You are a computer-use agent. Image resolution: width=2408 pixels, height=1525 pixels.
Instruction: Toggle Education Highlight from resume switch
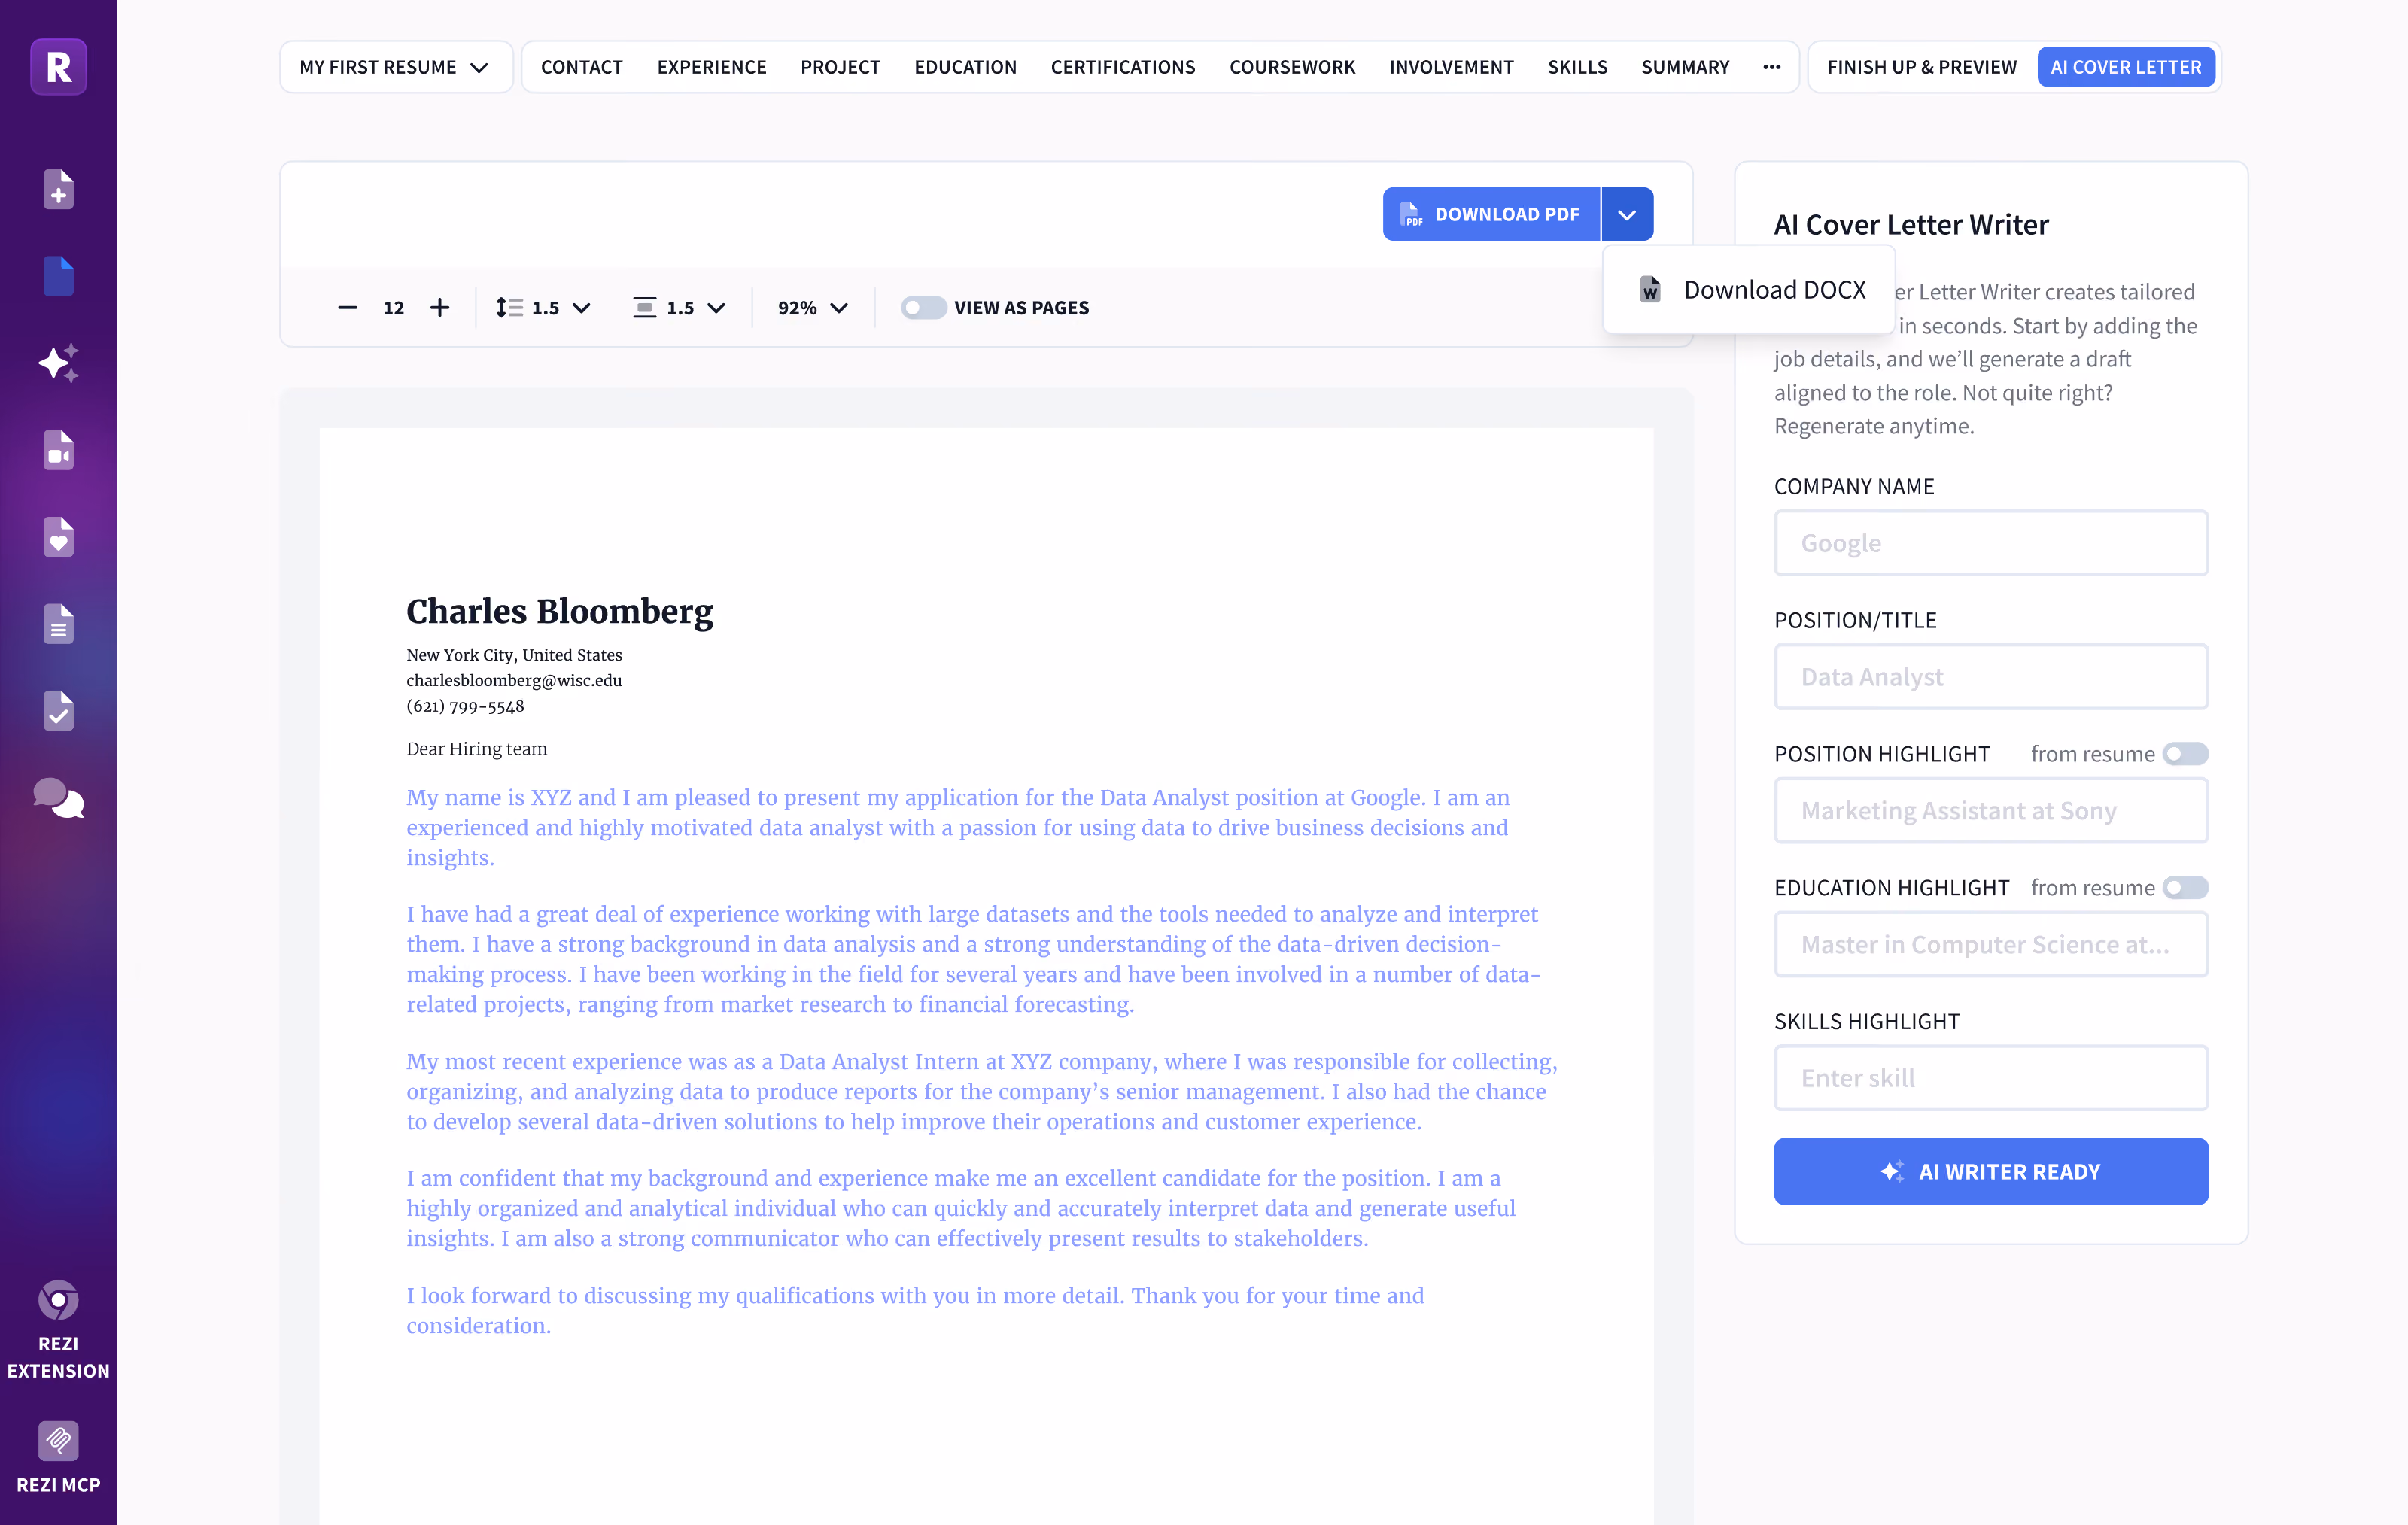tap(2185, 888)
